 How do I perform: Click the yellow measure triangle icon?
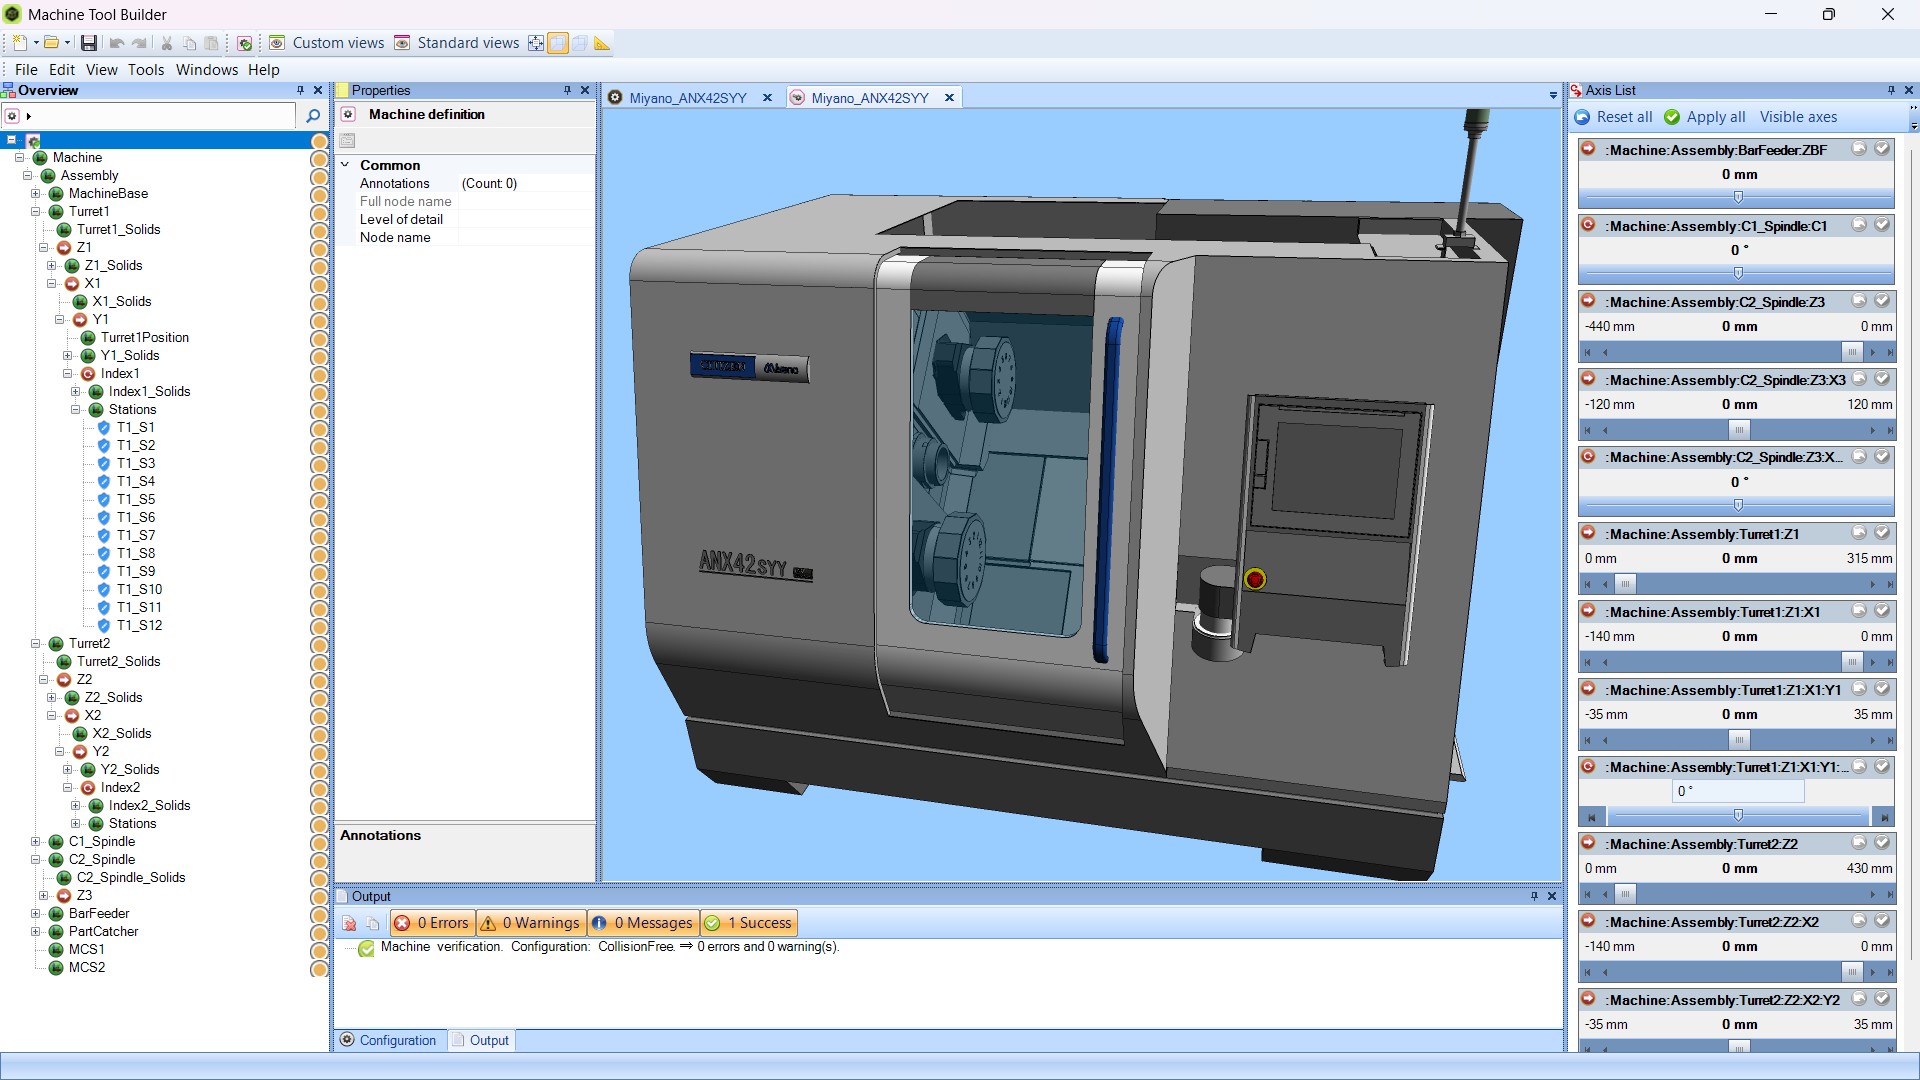[602, 43]
